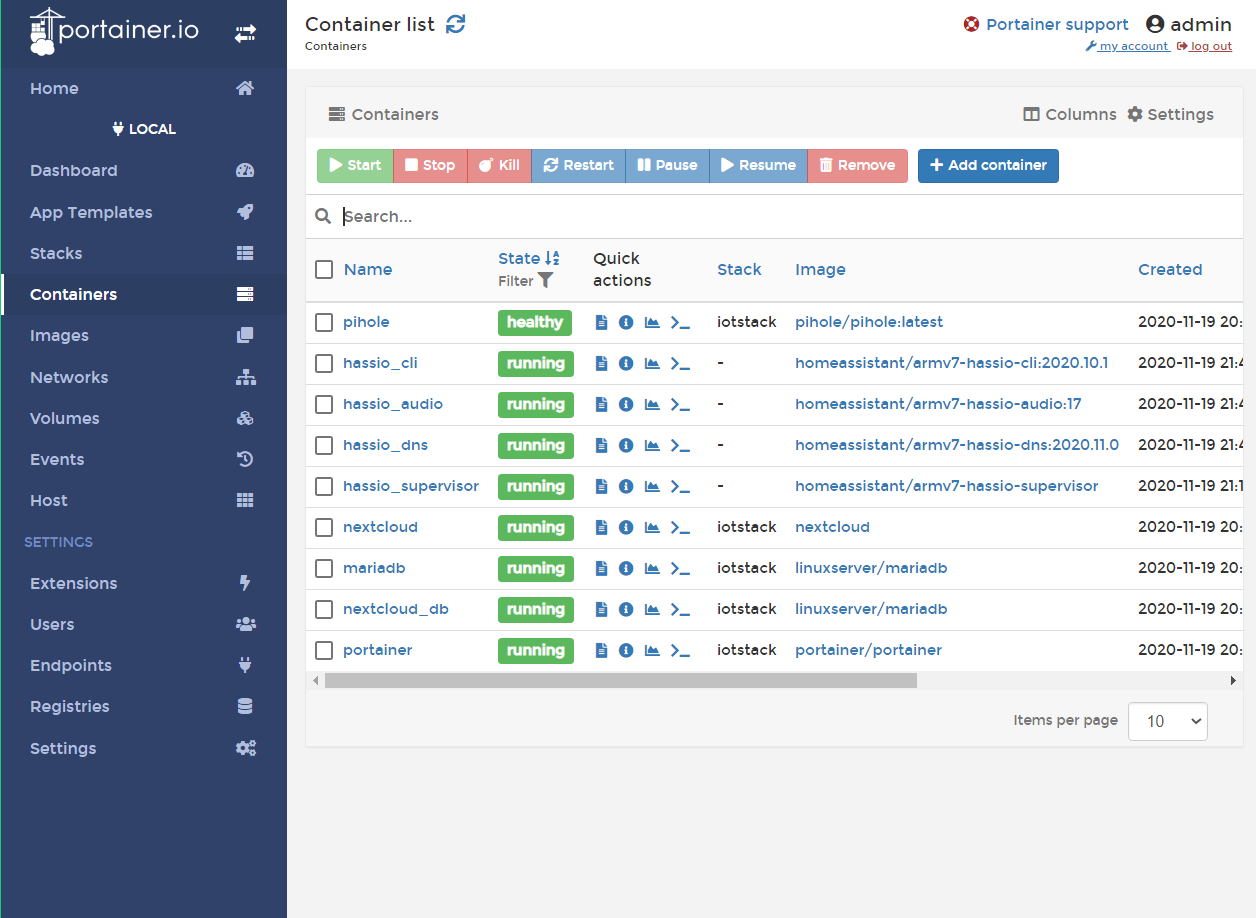Check the pihole container checkbox
Viewport: 1256px width, 918px height.
tap(324, 322)
